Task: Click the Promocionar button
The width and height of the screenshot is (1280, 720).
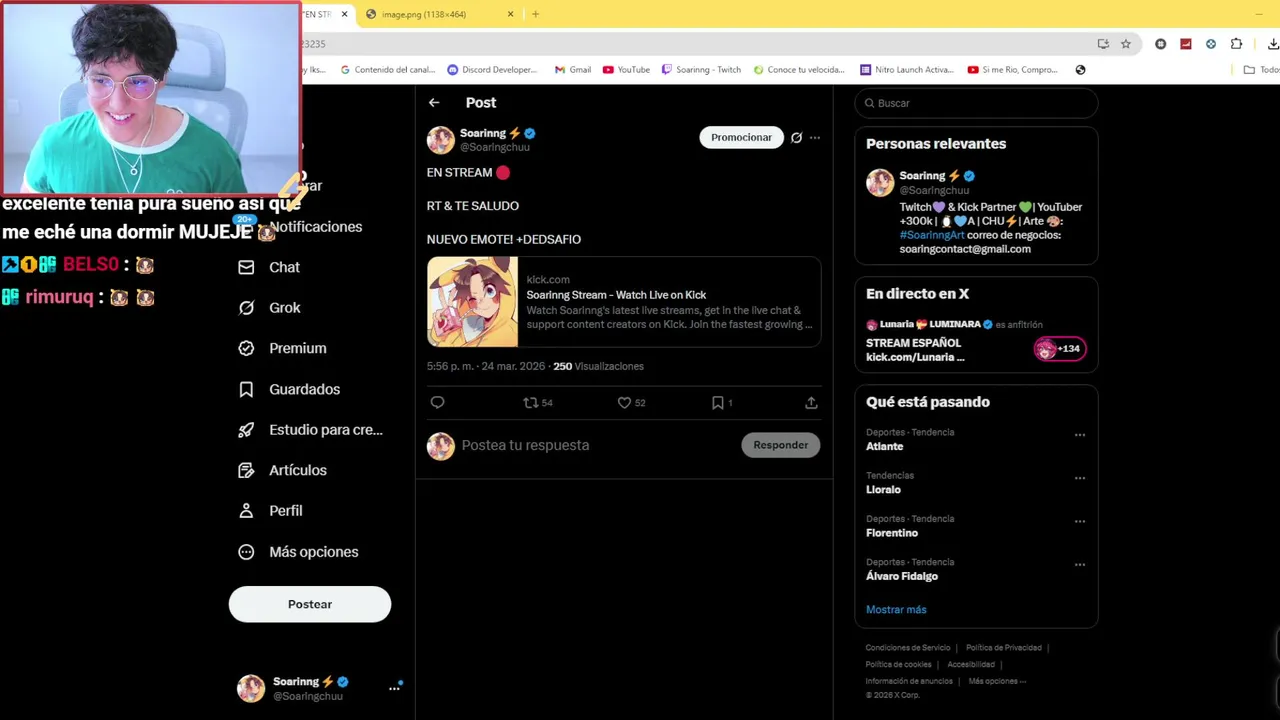Action: (x=741, y=137)
